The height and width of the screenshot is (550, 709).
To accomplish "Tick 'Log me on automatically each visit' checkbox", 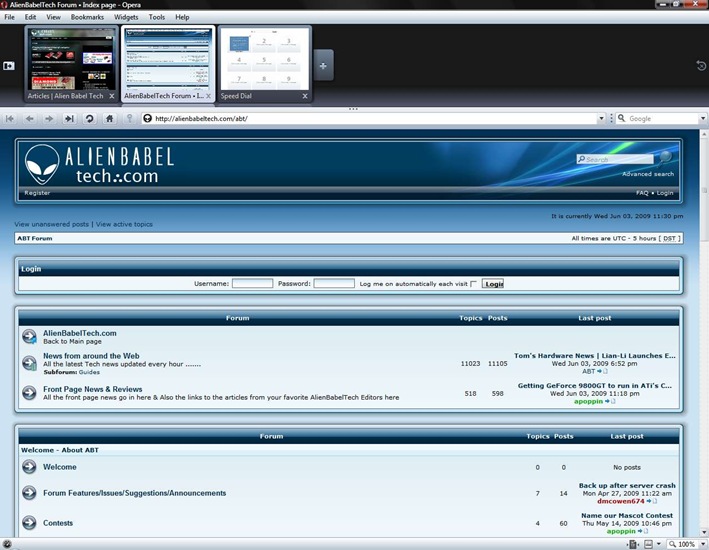I will pyautogui.click(x=473, y=284).
